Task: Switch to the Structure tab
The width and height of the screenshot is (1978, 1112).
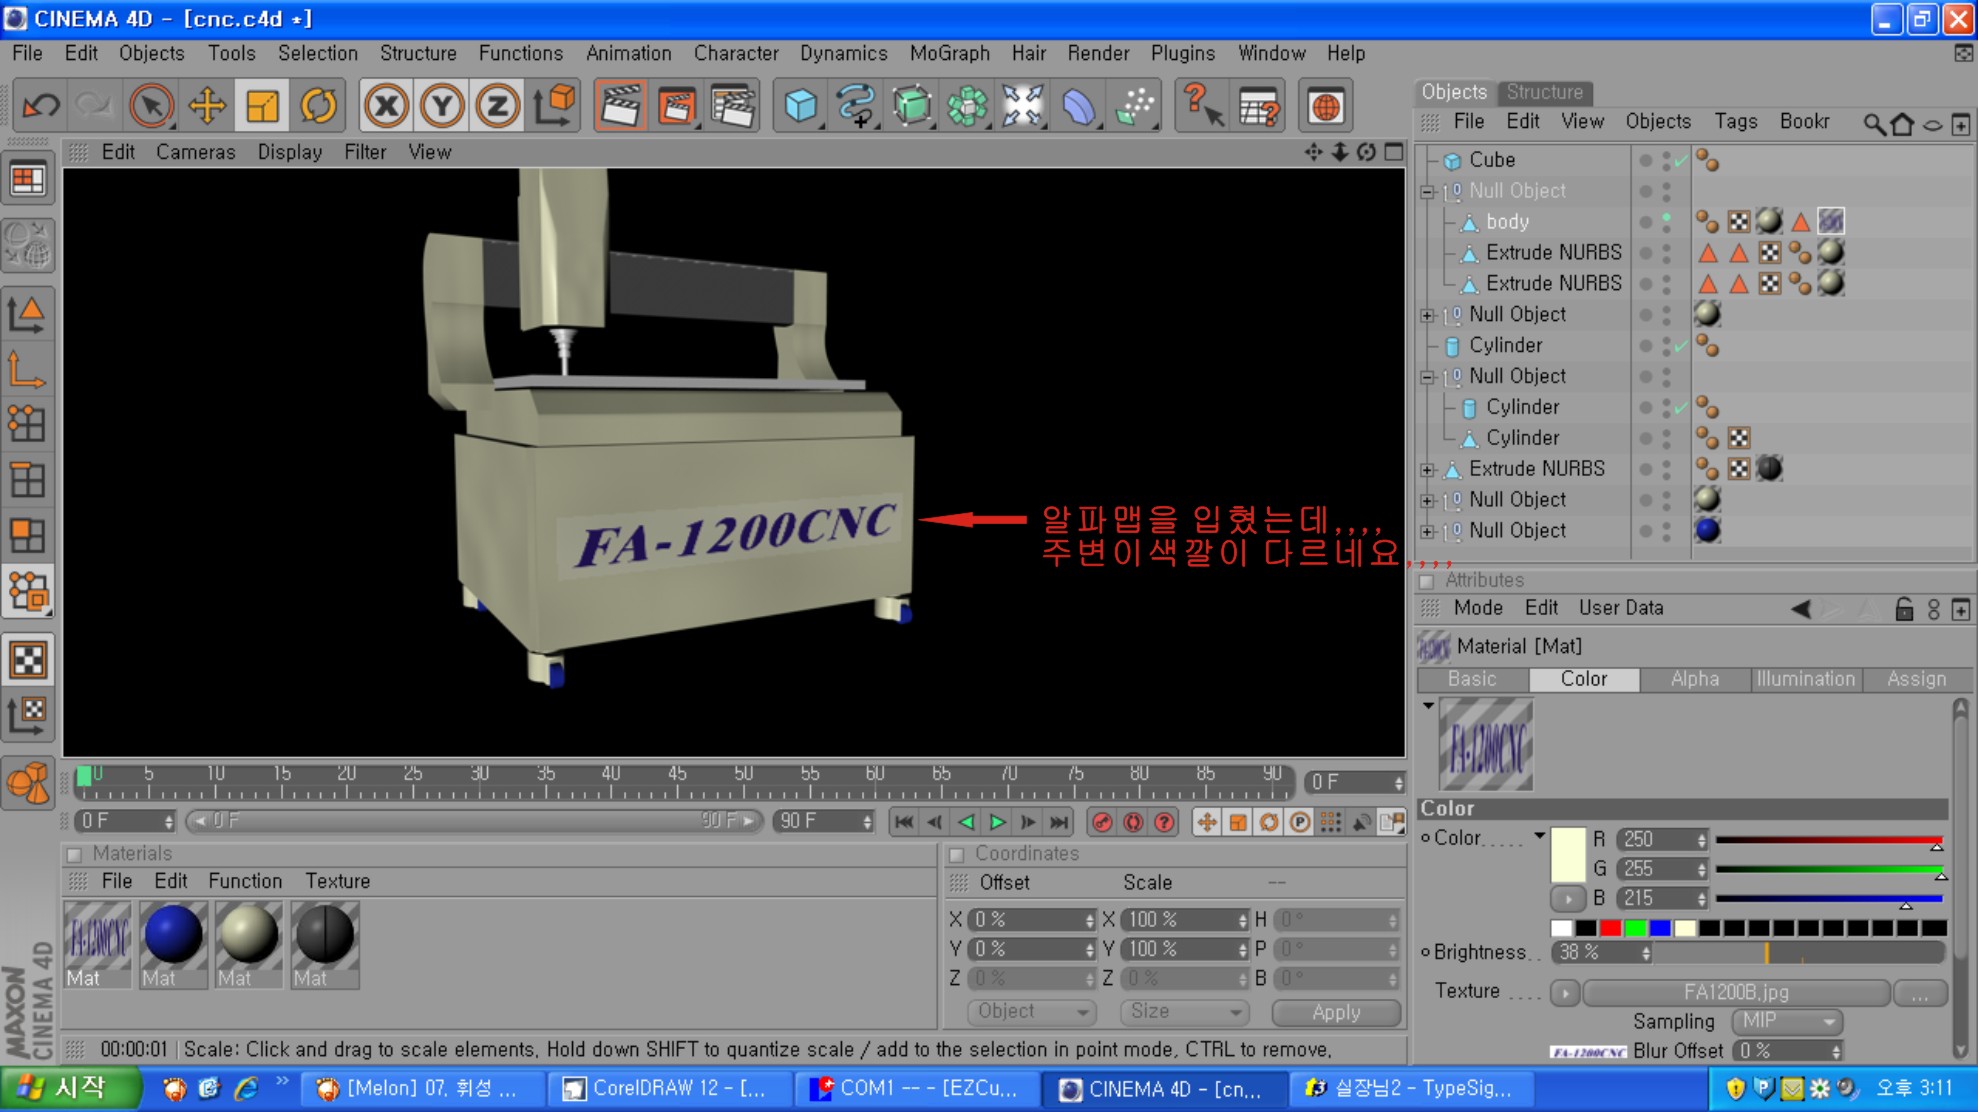Action: tap(1544, 92)
